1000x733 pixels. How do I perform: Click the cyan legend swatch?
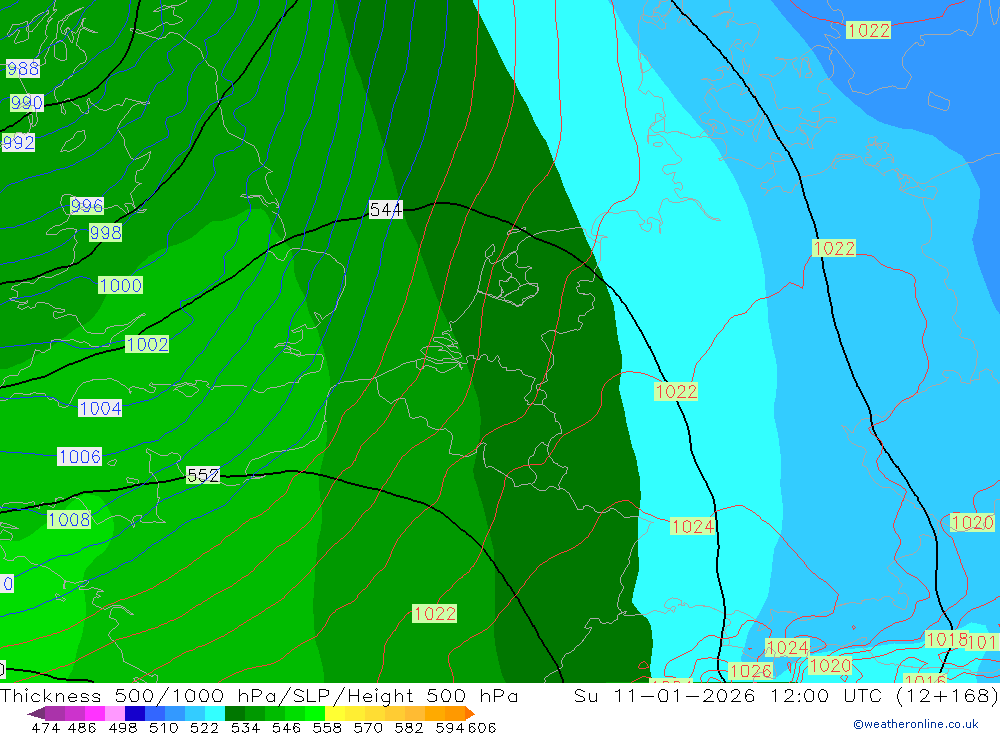215,713
